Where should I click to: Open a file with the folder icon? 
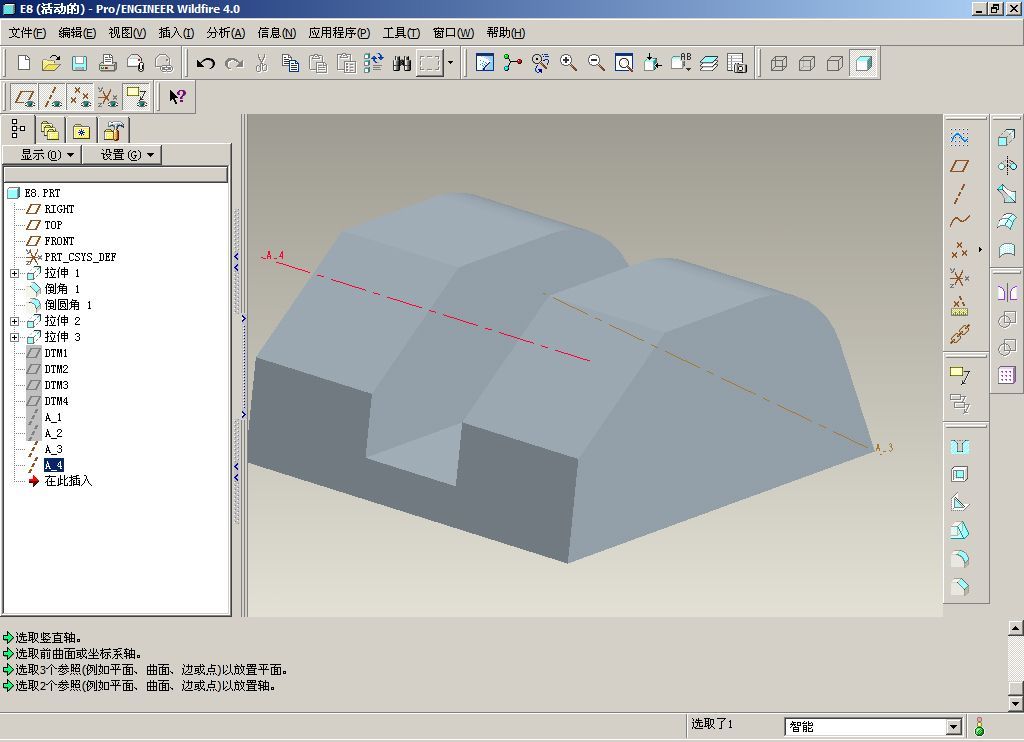(51, 63)
